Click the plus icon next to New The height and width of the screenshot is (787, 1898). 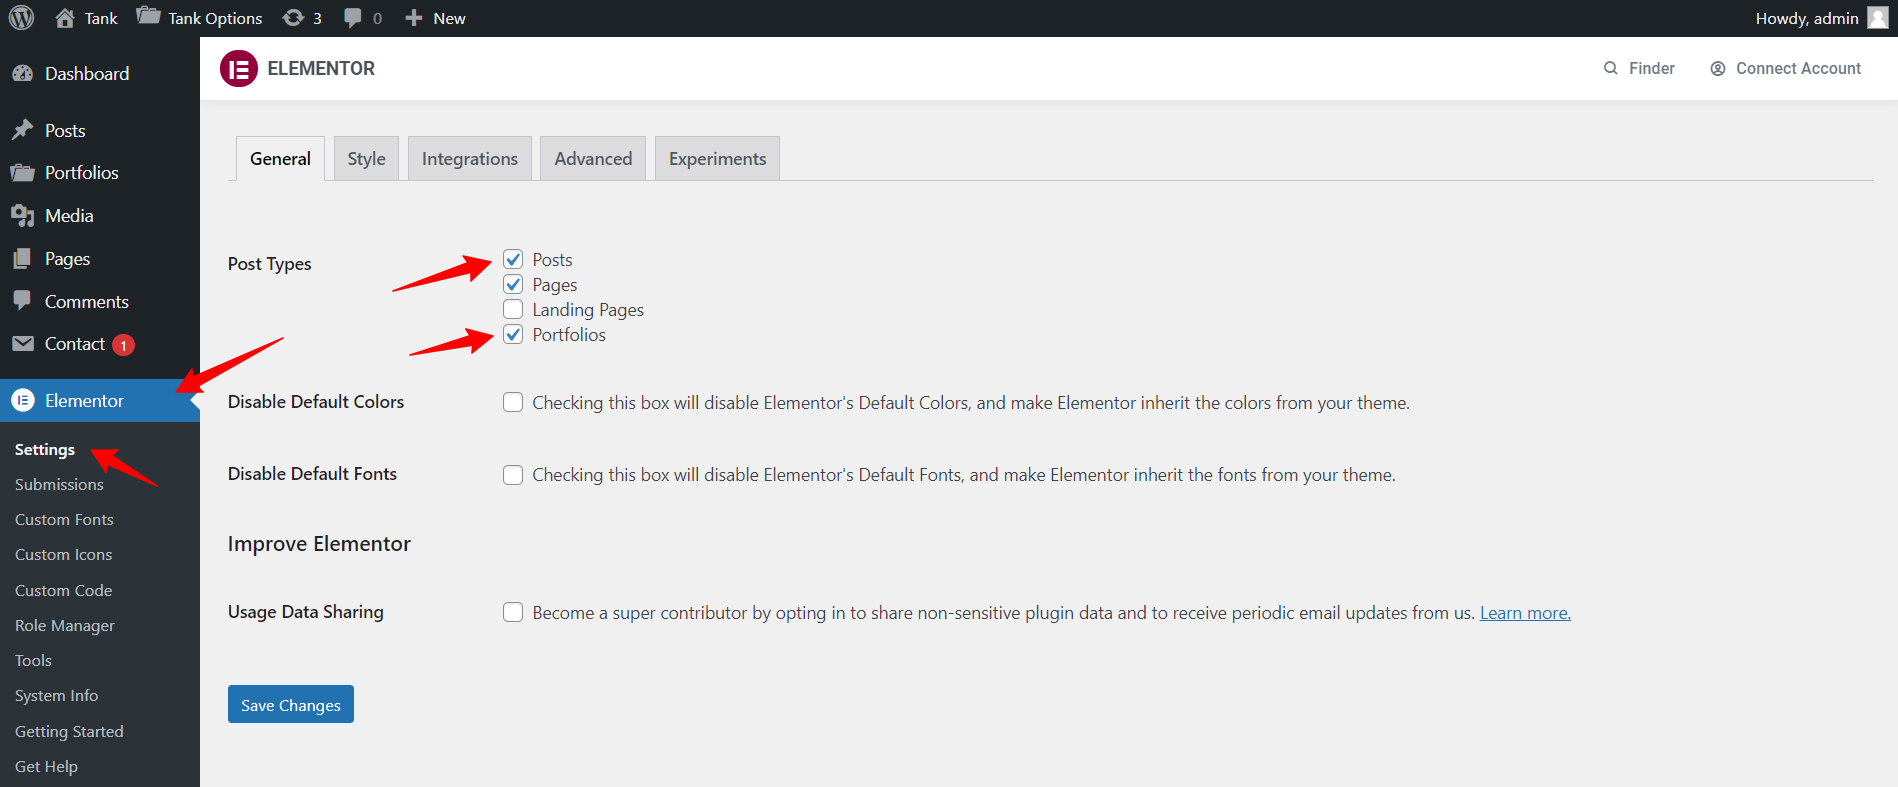point(414,18)
